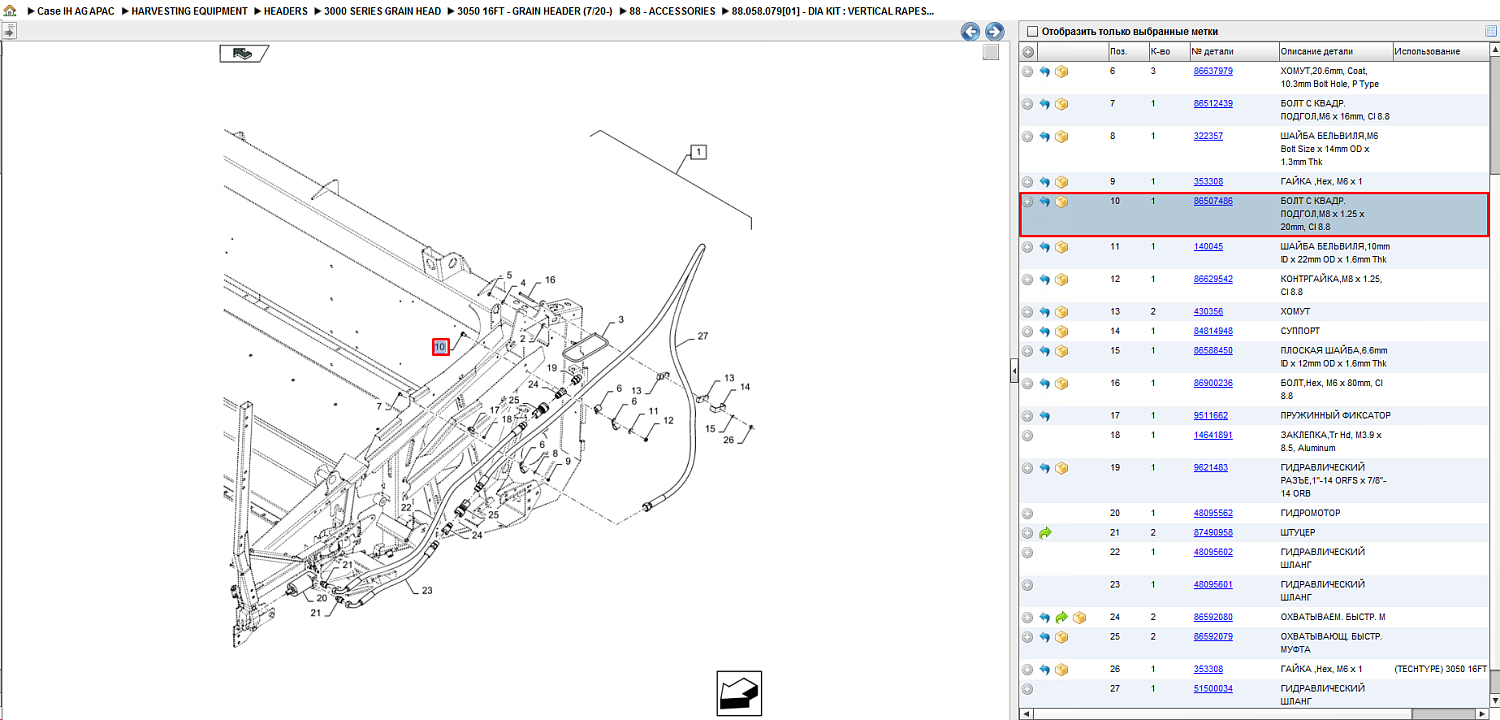The image size is (1500, 720).
Task: Click the ПРУЖИННЫЙ ФИКСАТОР description cell
Action: [1335, 416]
